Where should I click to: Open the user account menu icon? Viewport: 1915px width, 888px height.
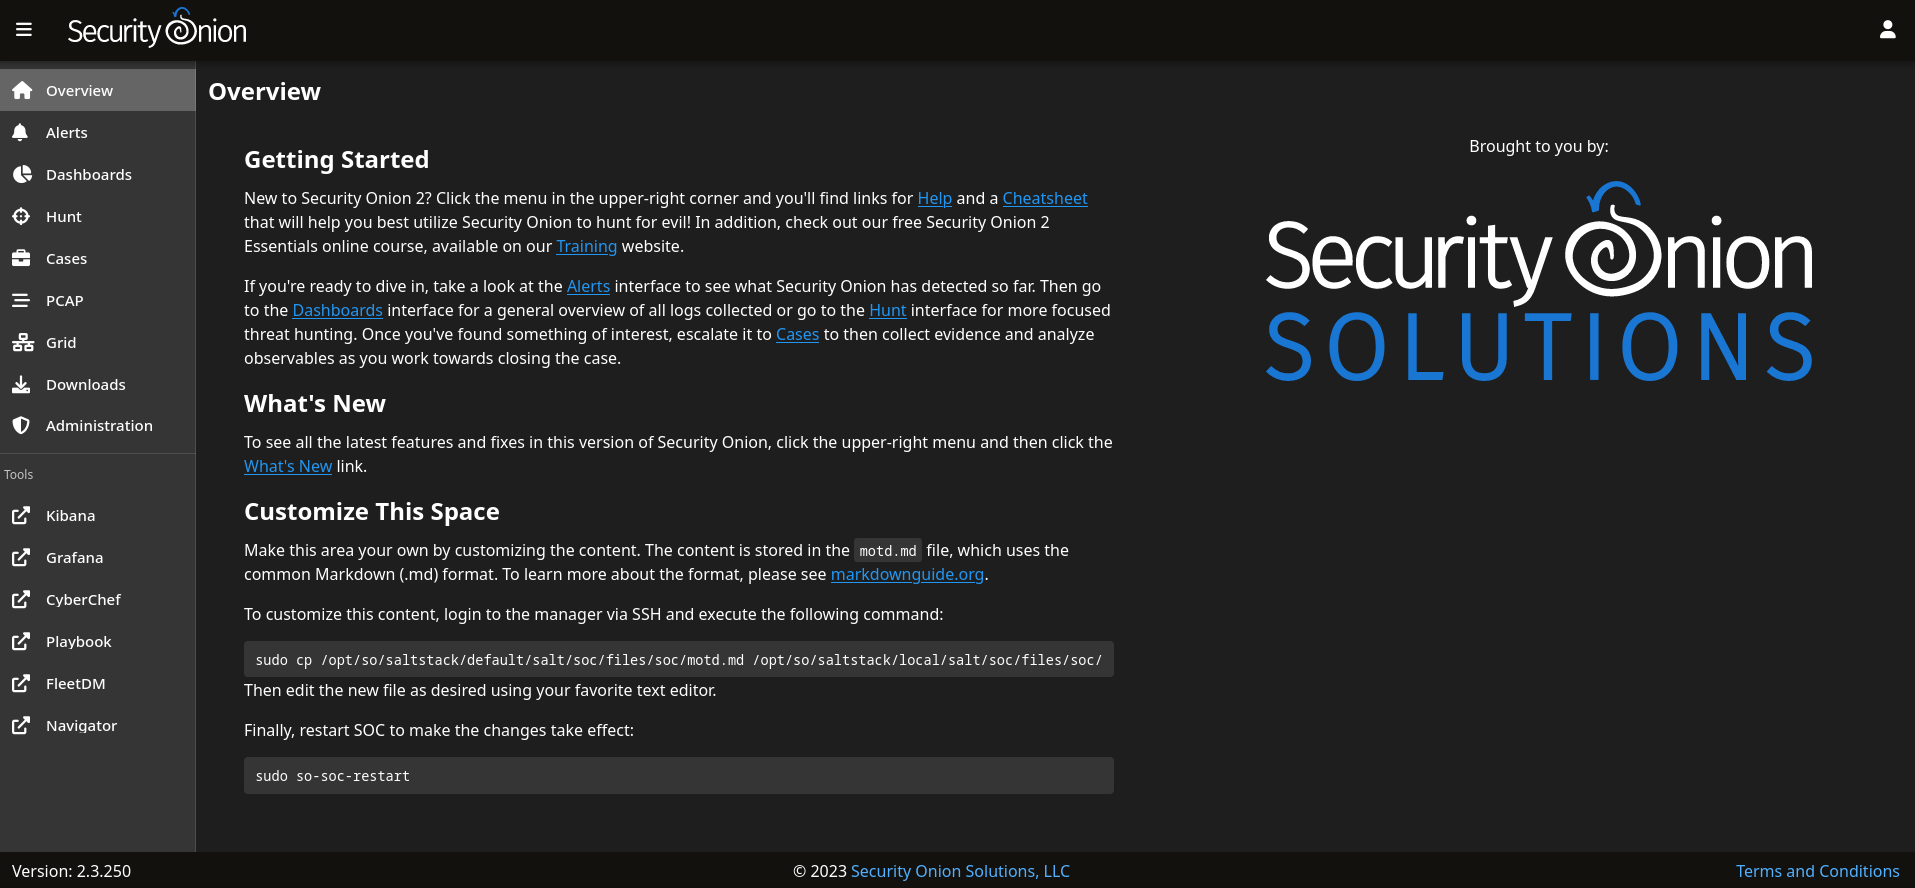click(x=1887, y=30)
